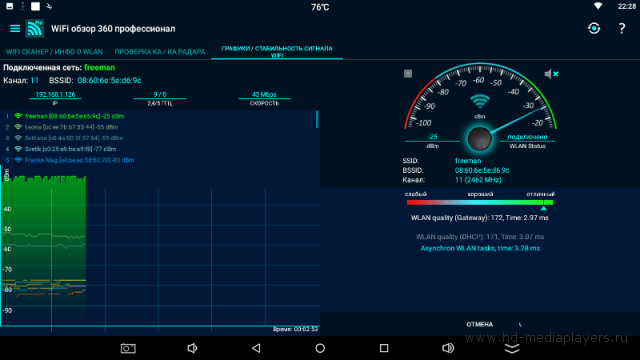This screenshot has width=640, height=360.
Task: Stop measurement with the square stop icon
Action: pyautogui.click(x=408, y=73)
